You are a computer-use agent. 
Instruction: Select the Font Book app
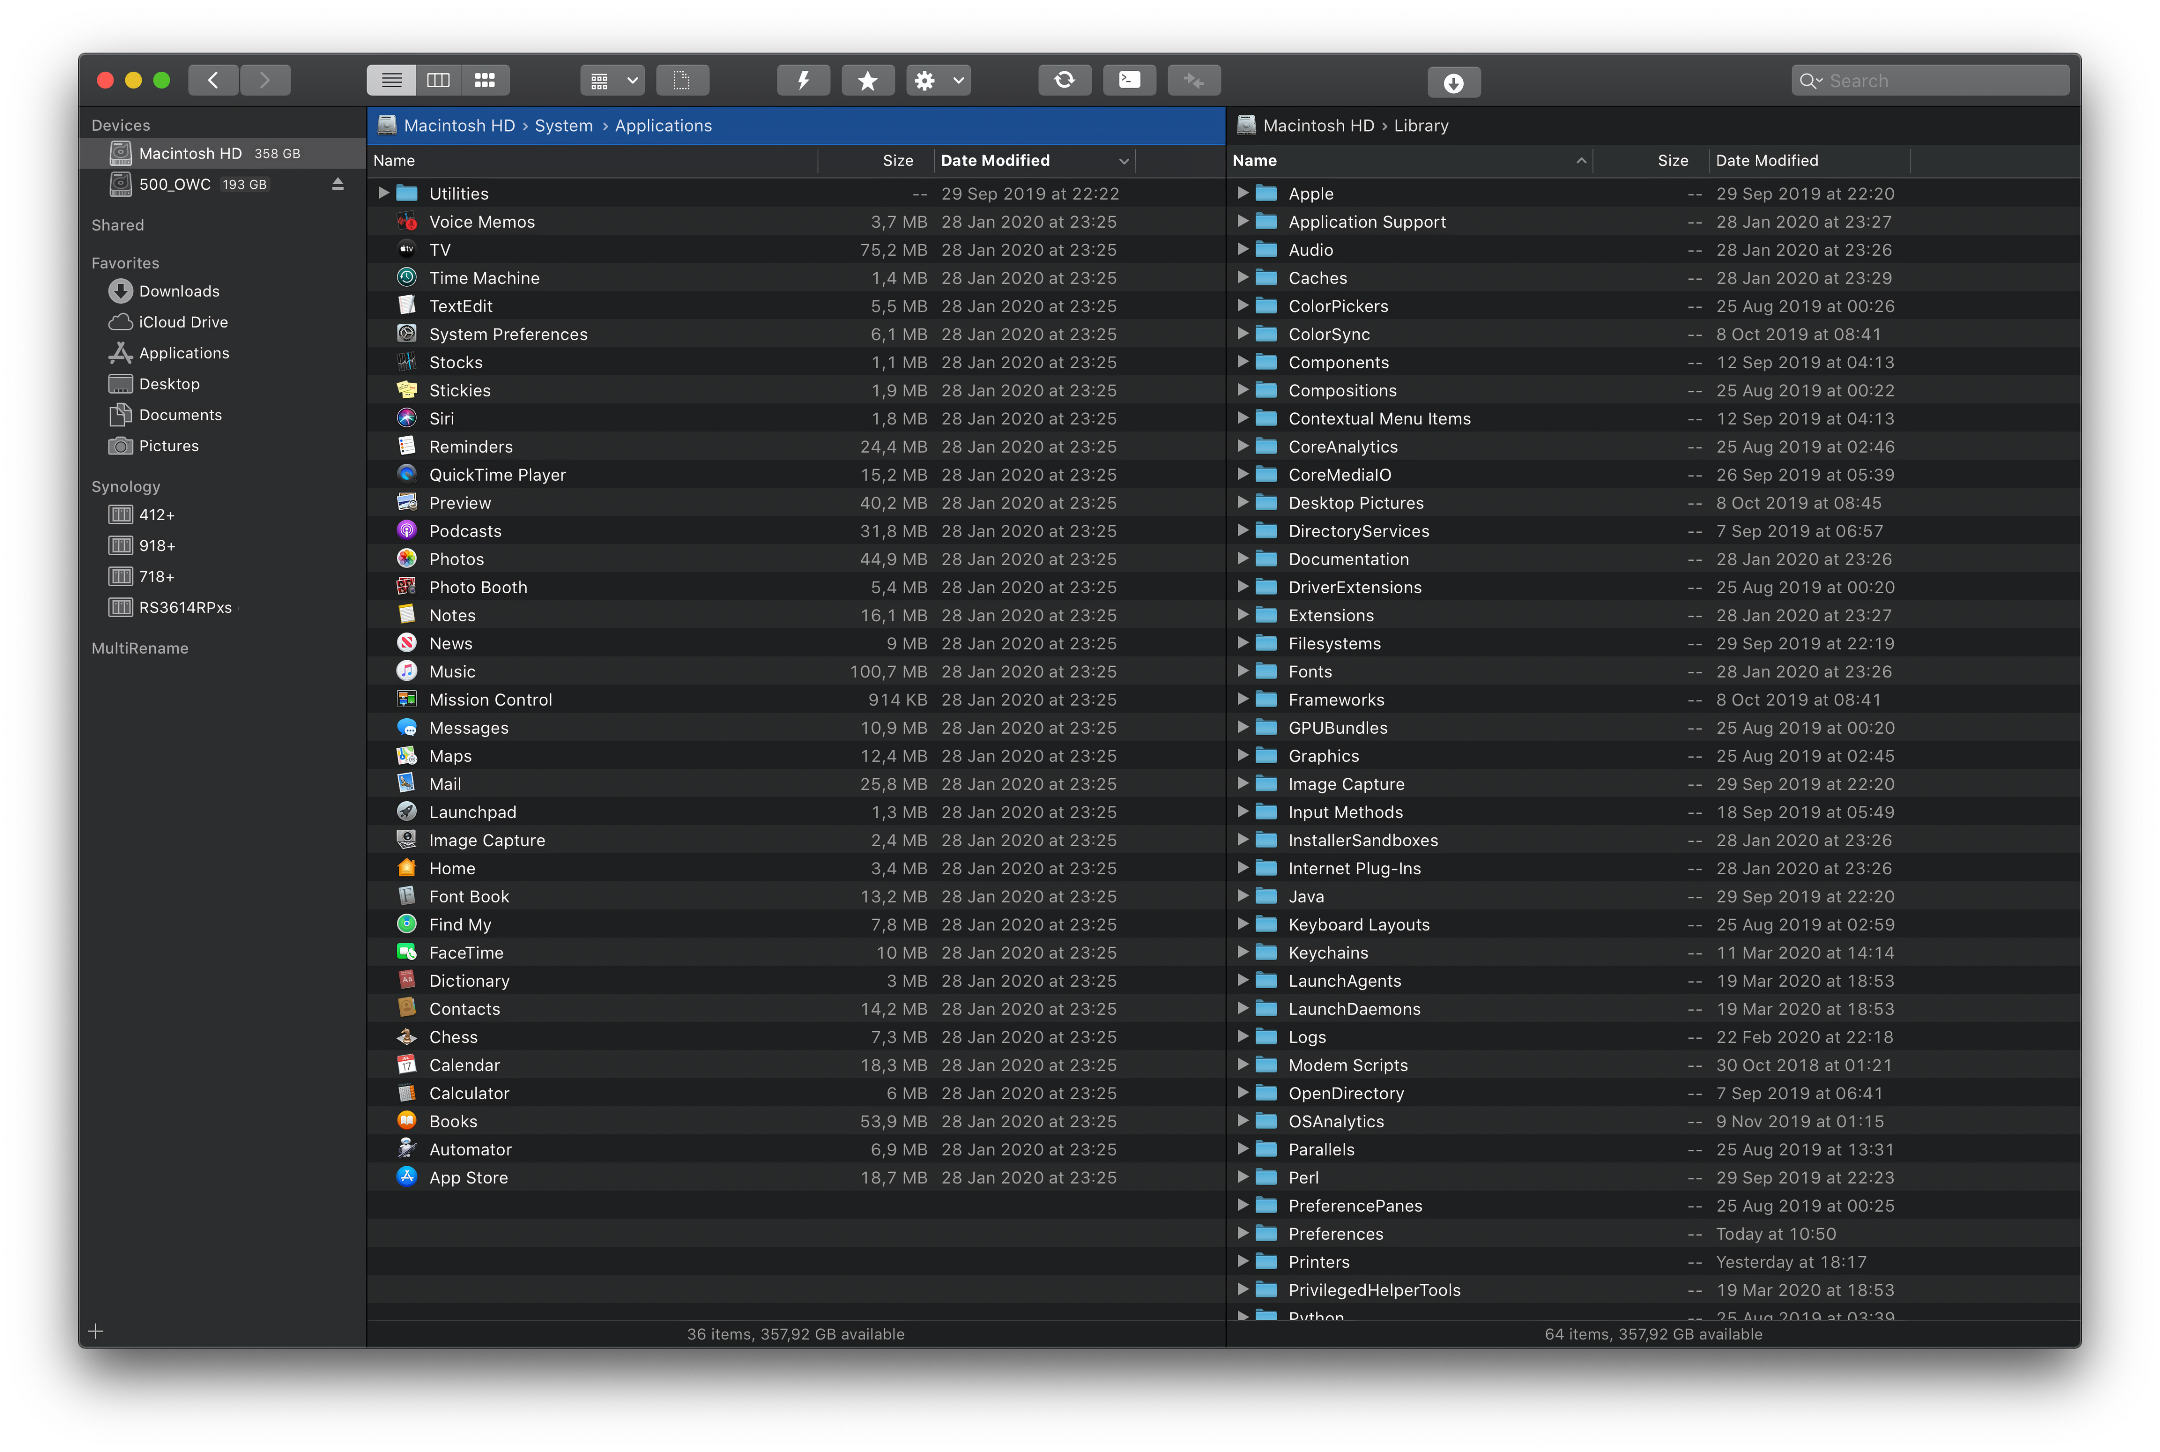[x=796, y=897]
